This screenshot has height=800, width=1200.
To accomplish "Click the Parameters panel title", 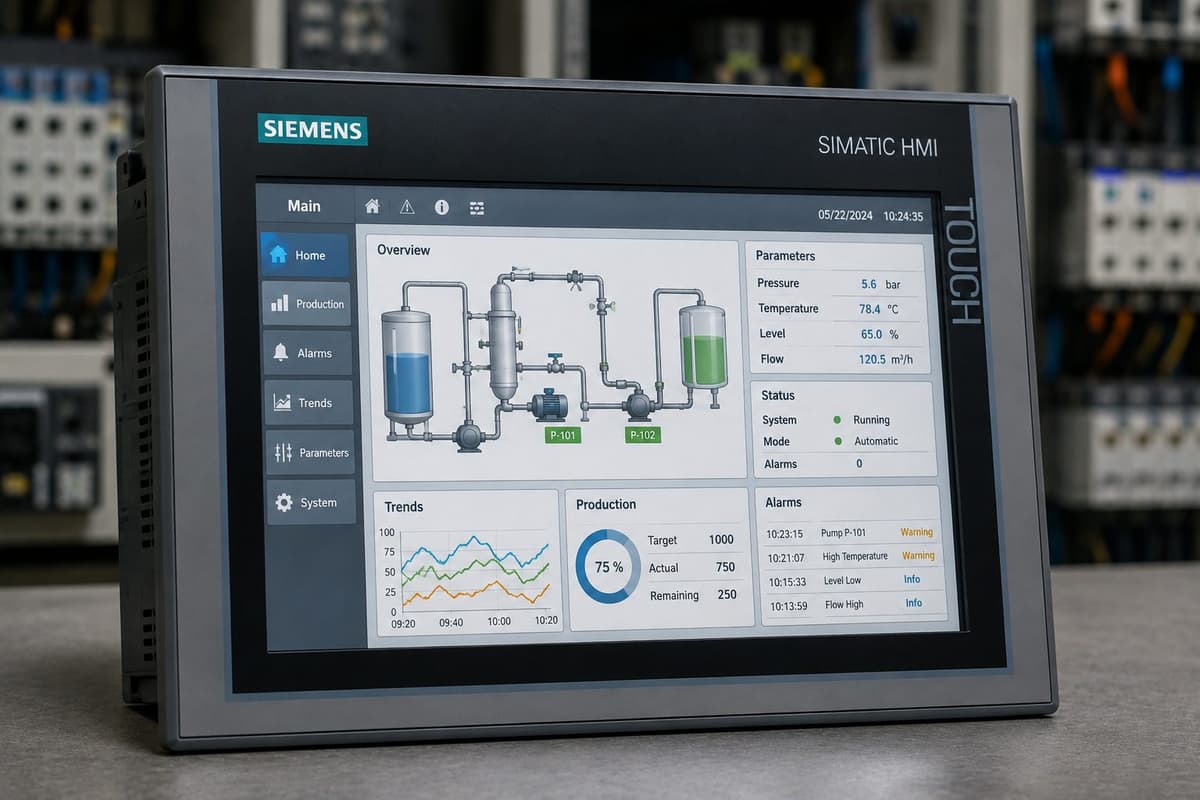I will pos(785,256).
